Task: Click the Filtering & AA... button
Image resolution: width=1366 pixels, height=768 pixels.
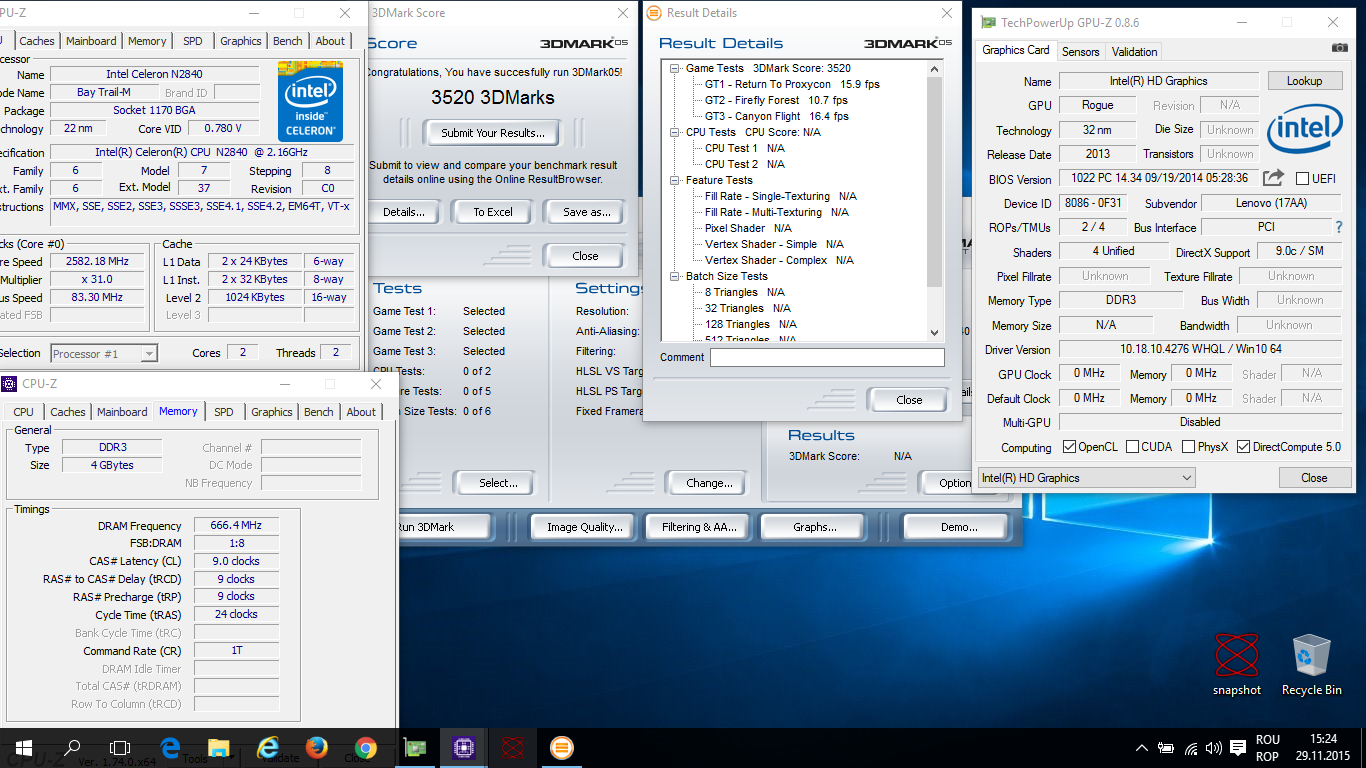Action: pos(699,527)
